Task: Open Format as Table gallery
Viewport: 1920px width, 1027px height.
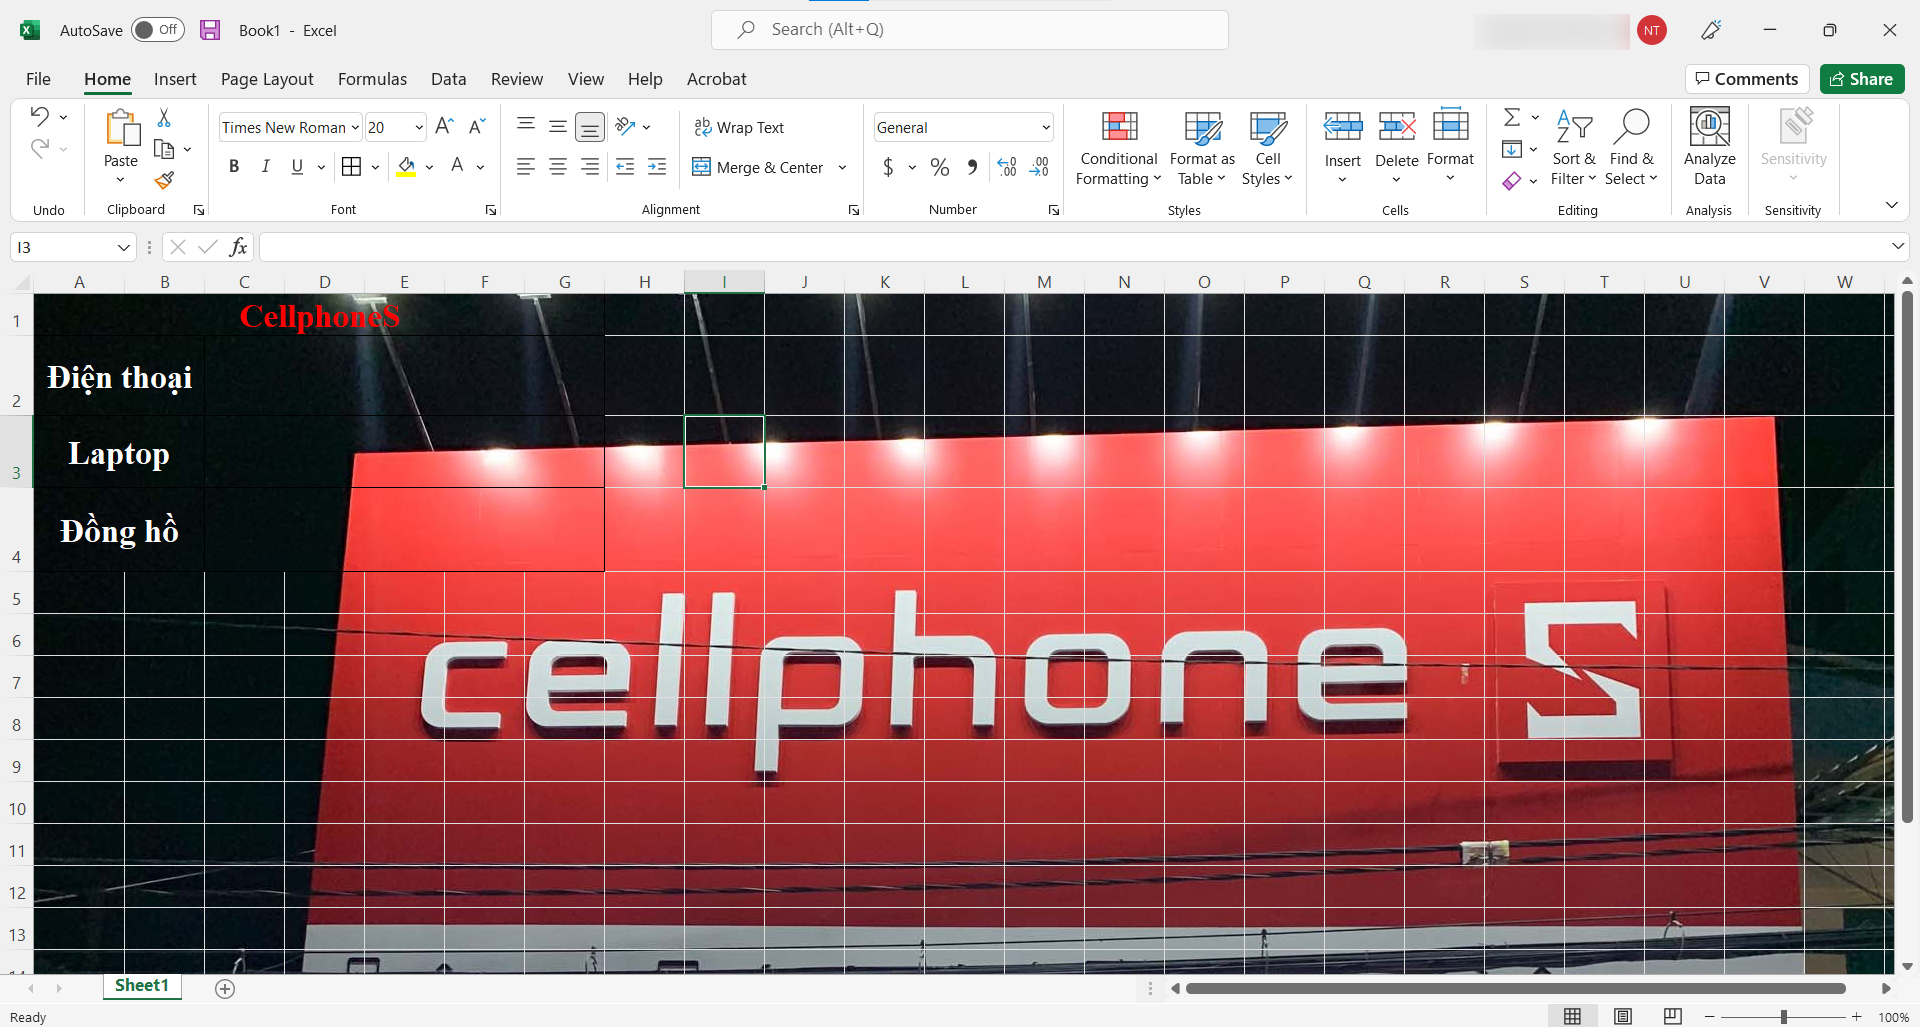Action: pyautogui.click(x=1202, y=147)
